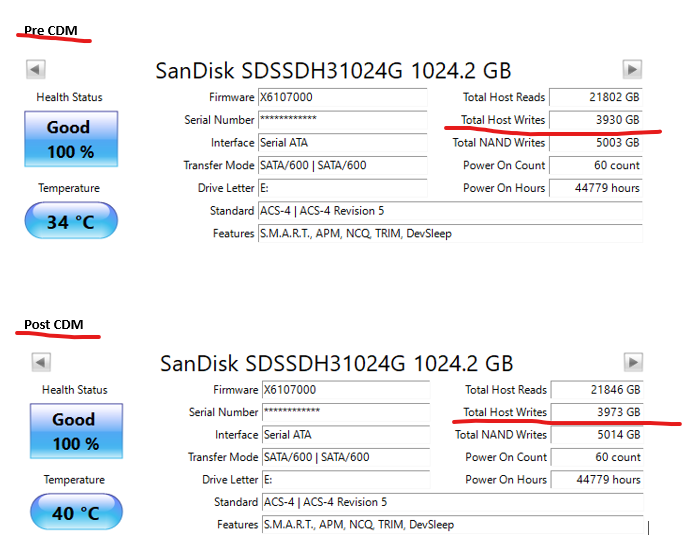The width and height of the screenshot is (682, 556).
Task: Click Total Host Writes label in Pre CDM
Action: (x=503, y=120)
